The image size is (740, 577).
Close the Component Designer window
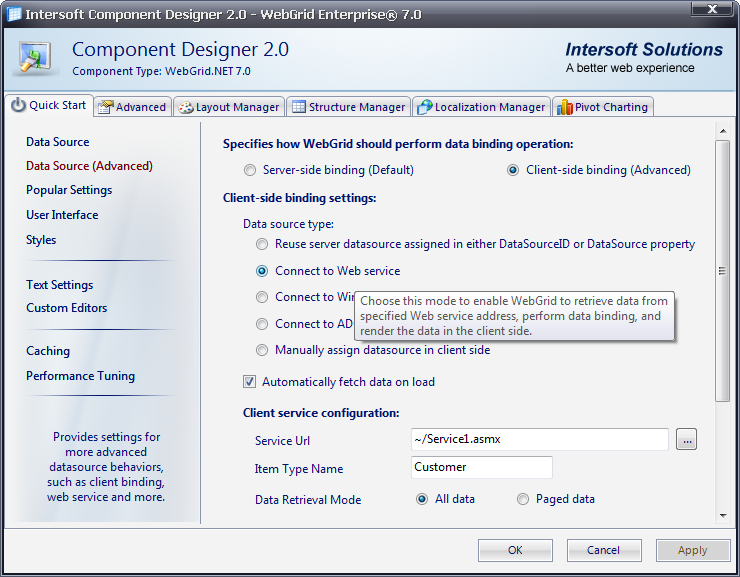point(712,8)
